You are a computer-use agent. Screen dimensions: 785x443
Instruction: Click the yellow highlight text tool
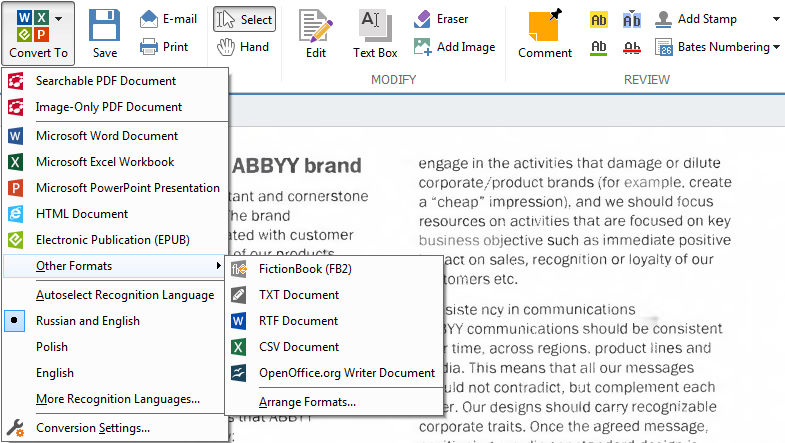599,19
